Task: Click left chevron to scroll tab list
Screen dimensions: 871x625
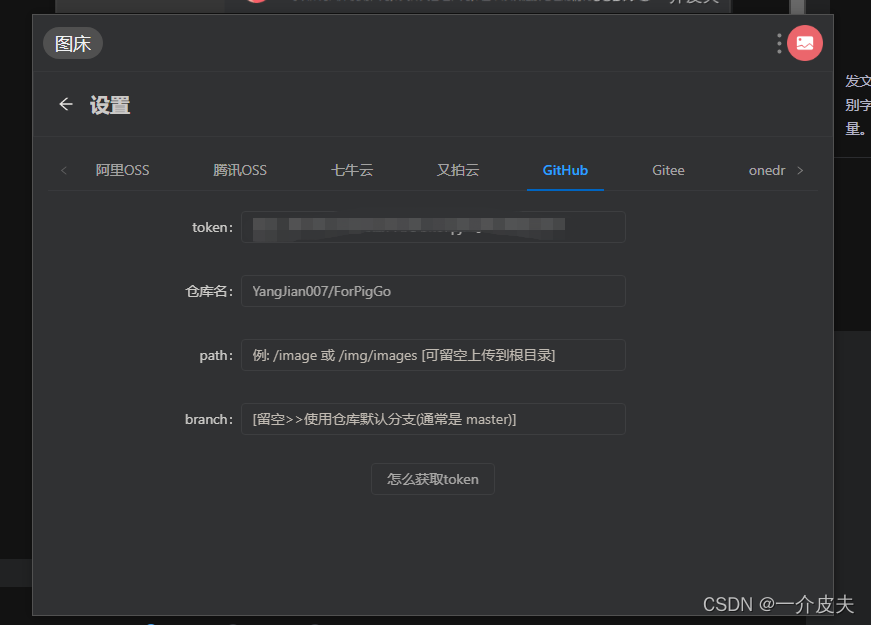Action: point(63,170)
